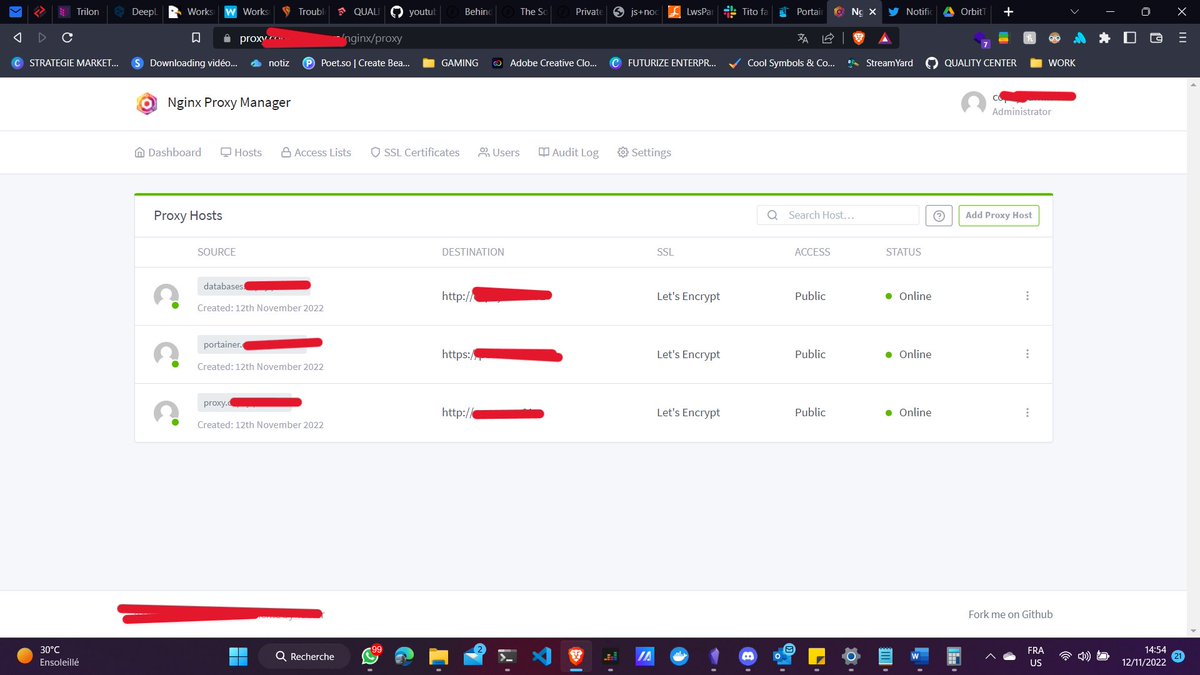Click browser back button
The width and height of the screenshot is (1200, 675).
(x=17, y=38)
